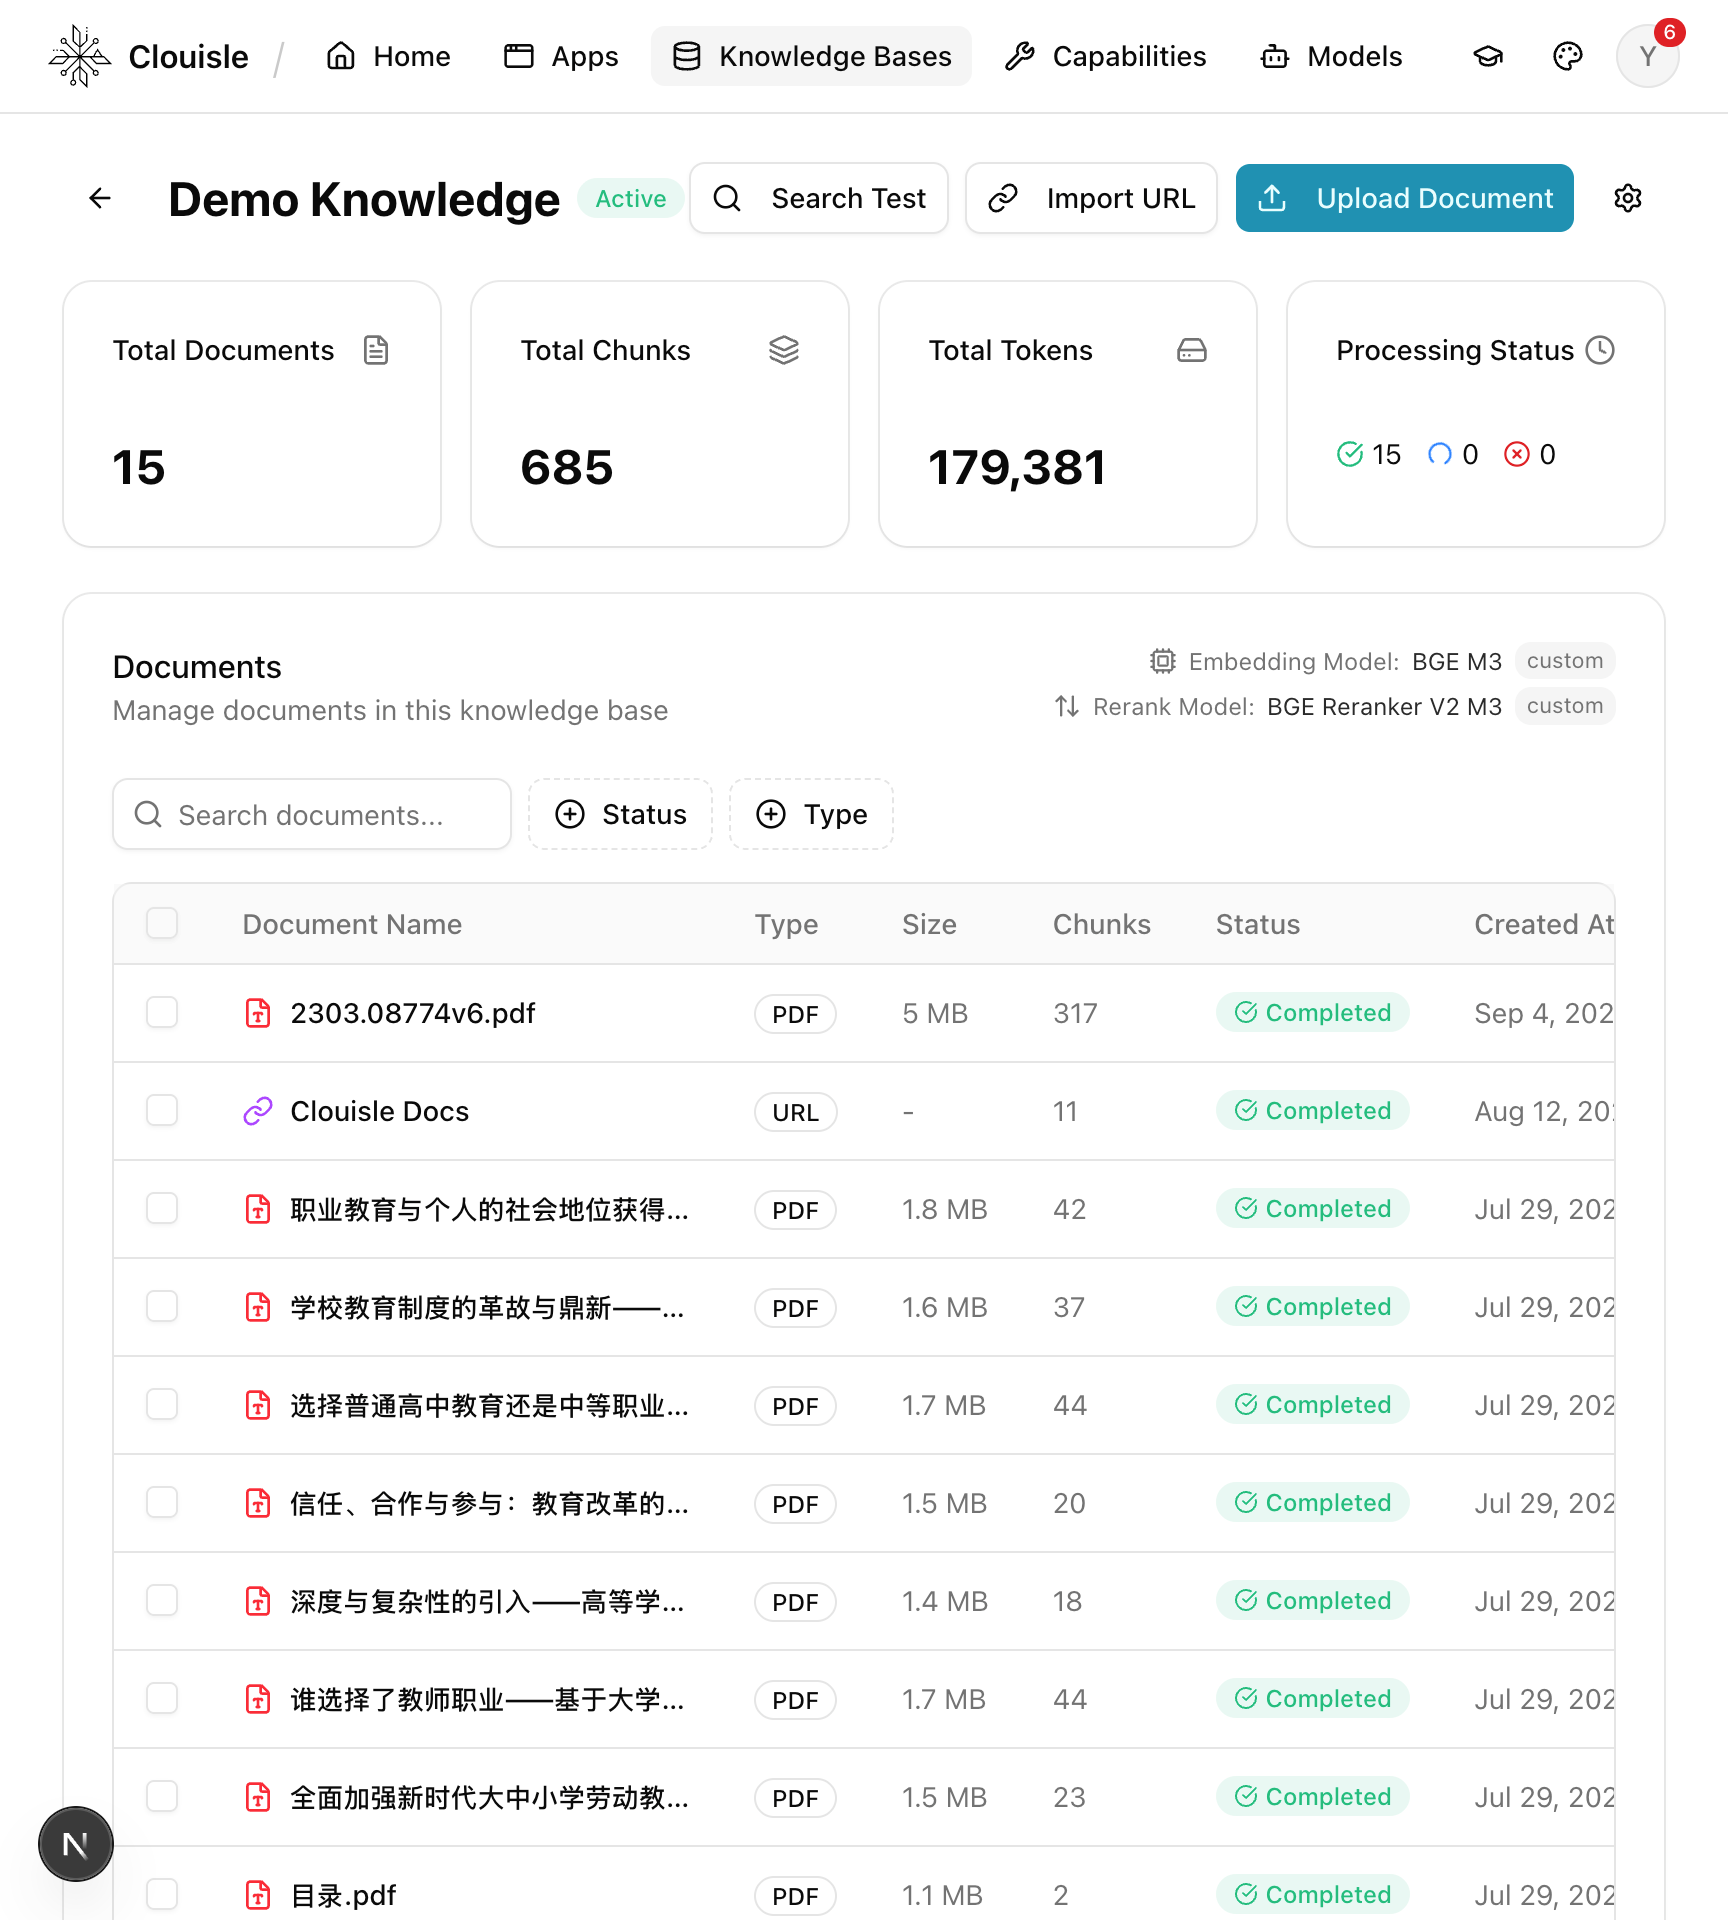Click the Search Test button

pos(819,198)
